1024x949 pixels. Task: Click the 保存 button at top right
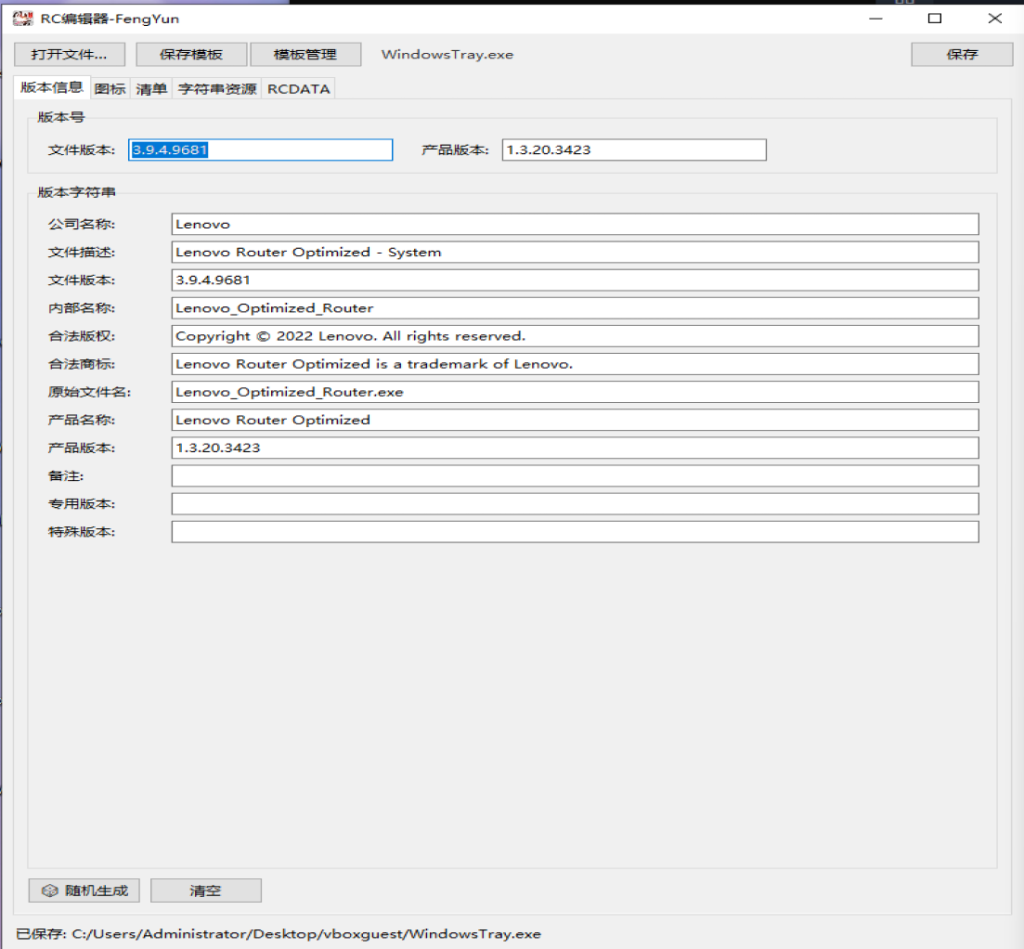pyautogui.click(x=961, y=54)
